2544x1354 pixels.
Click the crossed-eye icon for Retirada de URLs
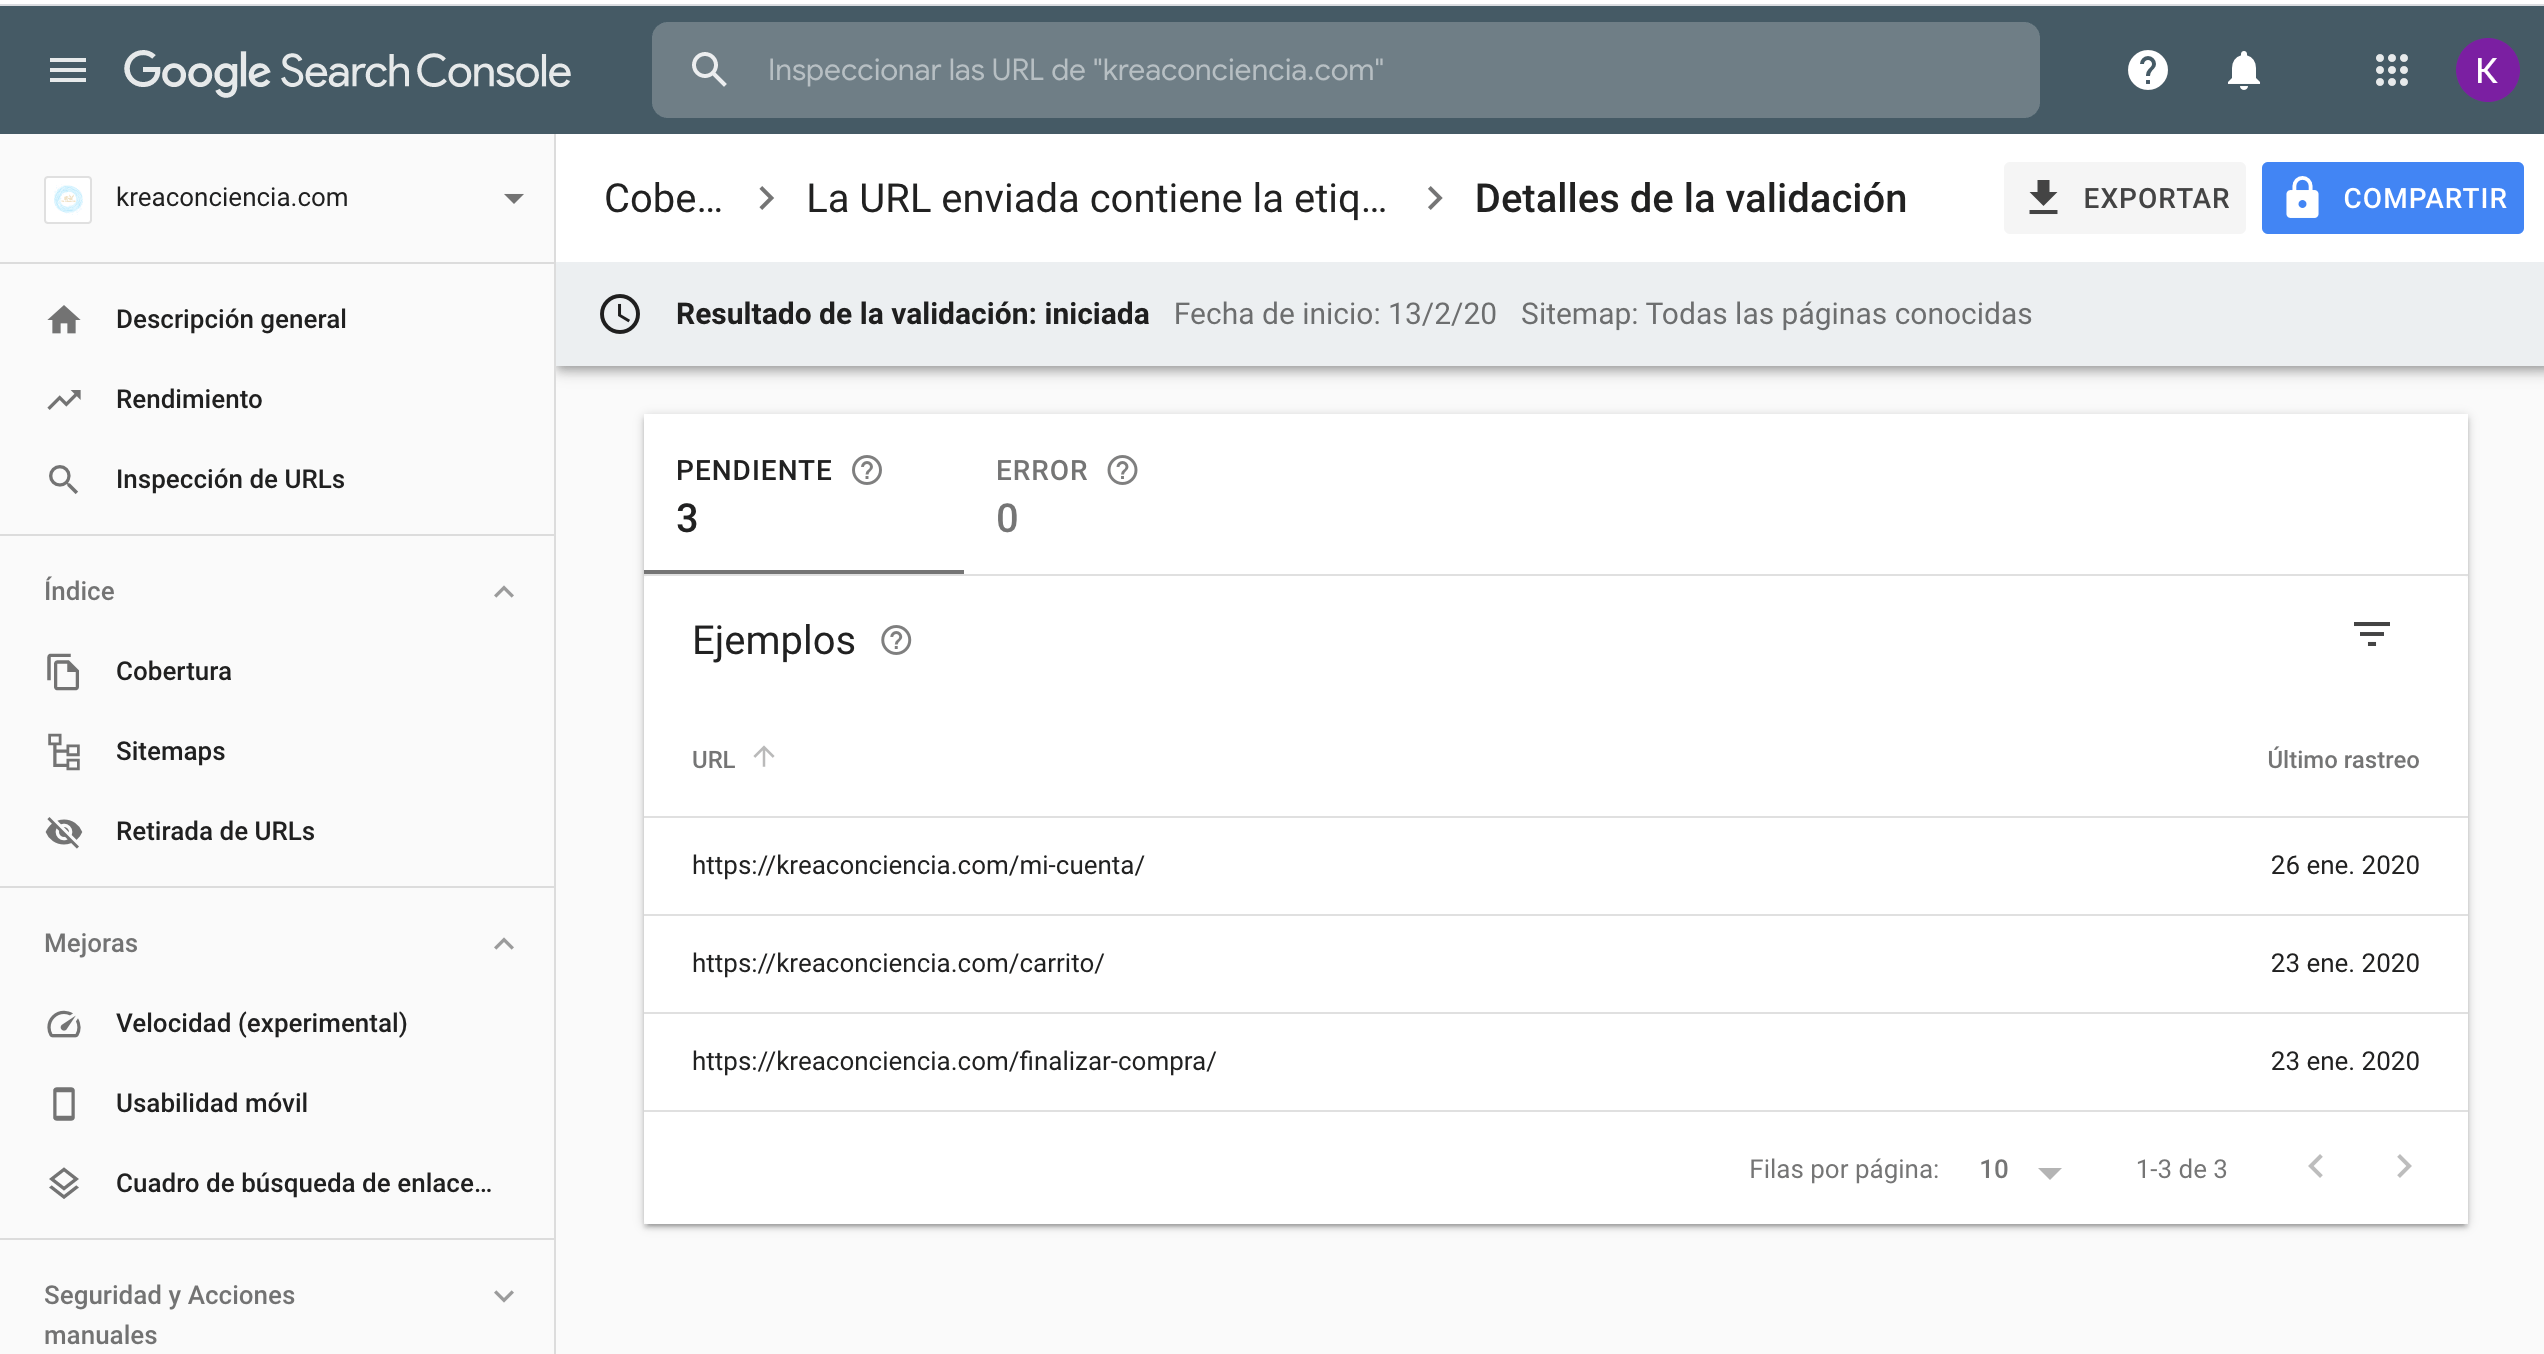coord(64,831)
